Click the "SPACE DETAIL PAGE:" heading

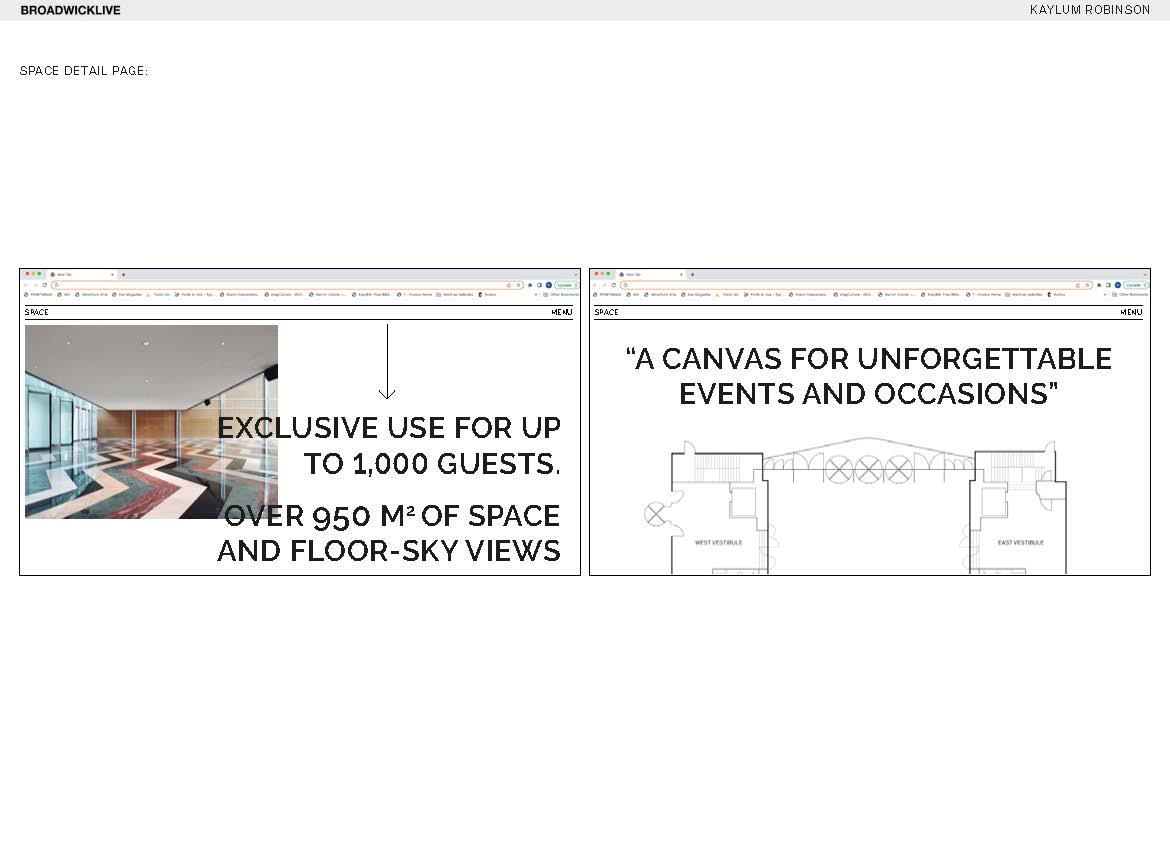click(x=84, y=70)
